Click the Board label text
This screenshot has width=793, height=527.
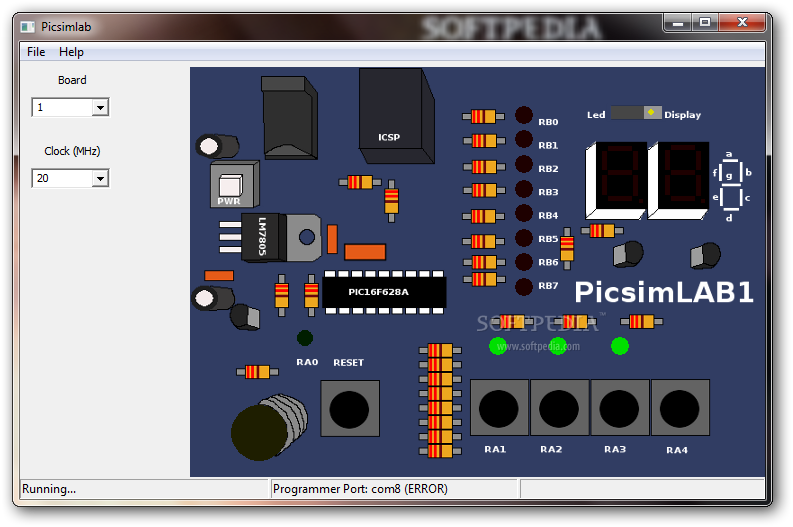coord(72,80)
